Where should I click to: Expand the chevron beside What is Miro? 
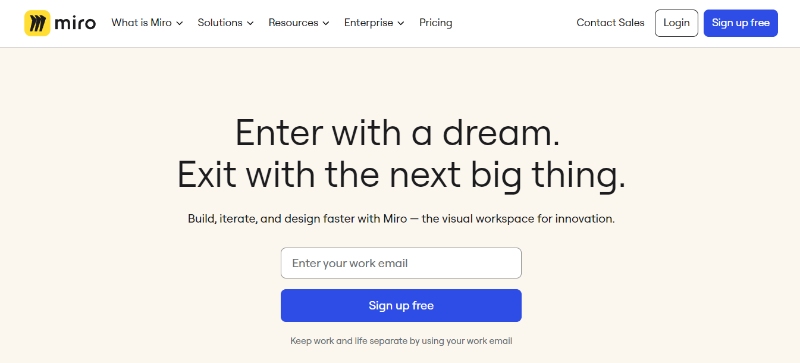click(x=179, y=23)
